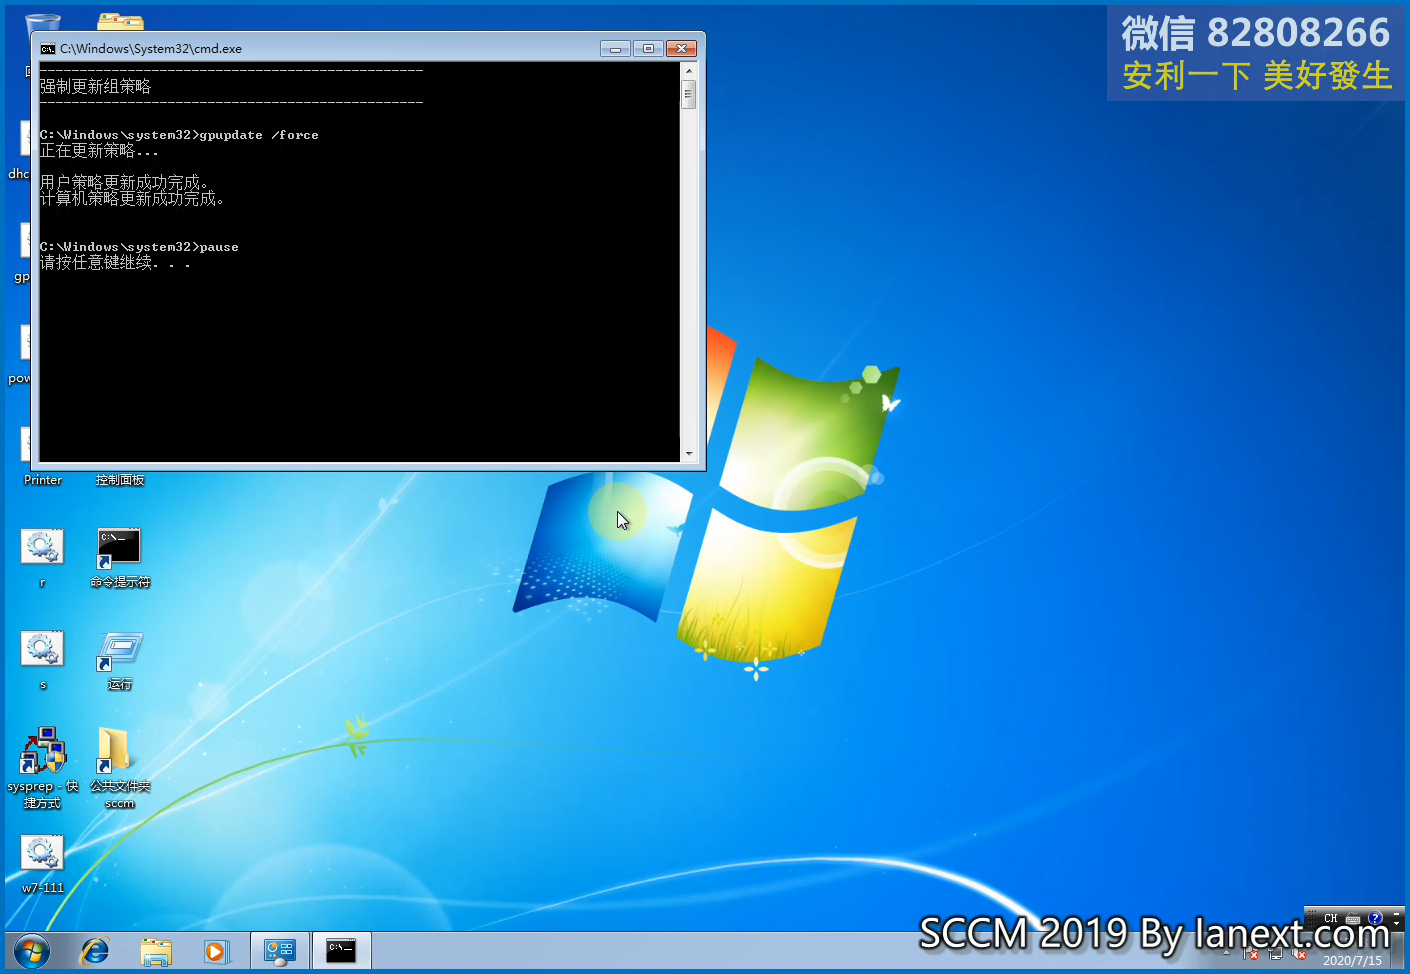Click cmd window scrollbar up arrow
Image resolution: width=1410 pixels, height=974 pixels.
(689, 71)
